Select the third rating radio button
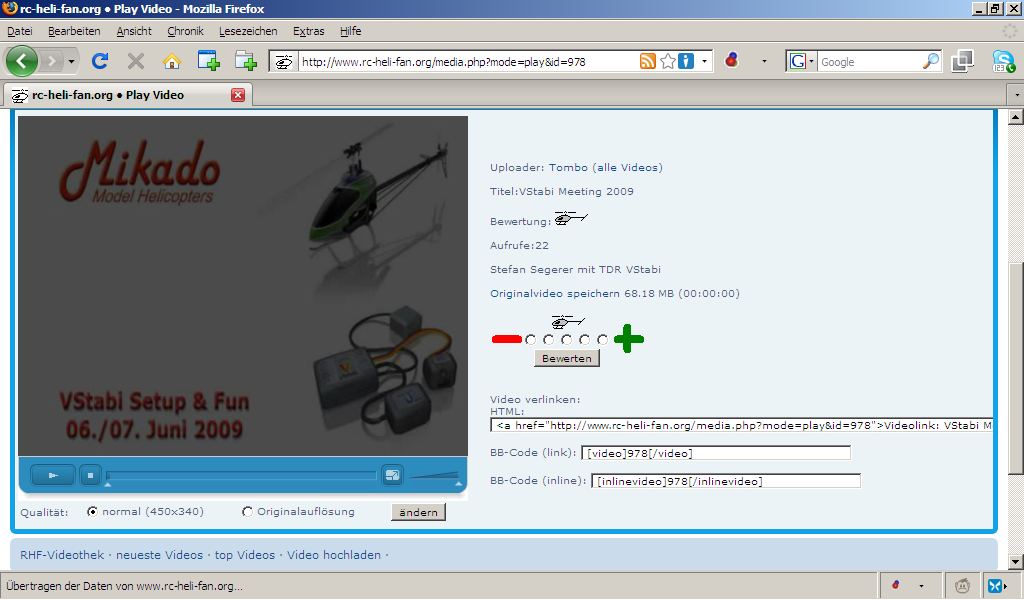This screenshot has height=600, width=1024. (x=566, y=339)
